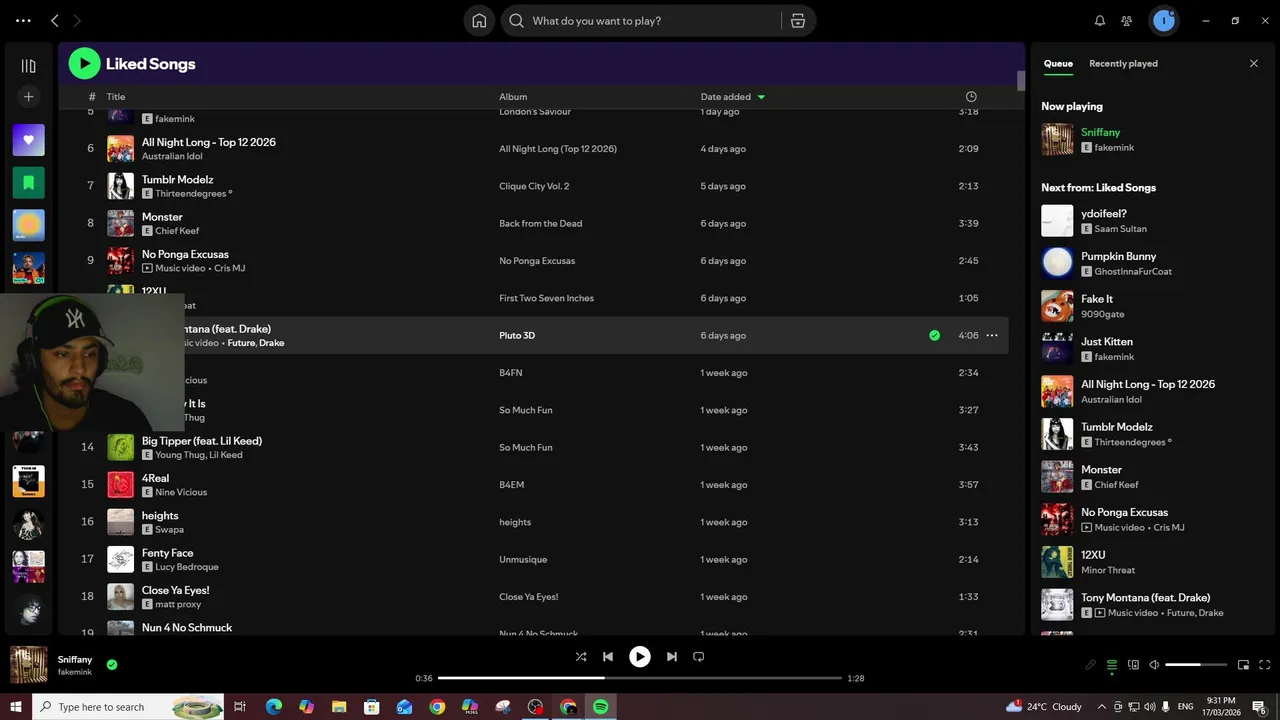Screen dimensions: 1280x720
Task: Open Liked Songs heart tile in sidebar
Action: (x=28, y=140)
